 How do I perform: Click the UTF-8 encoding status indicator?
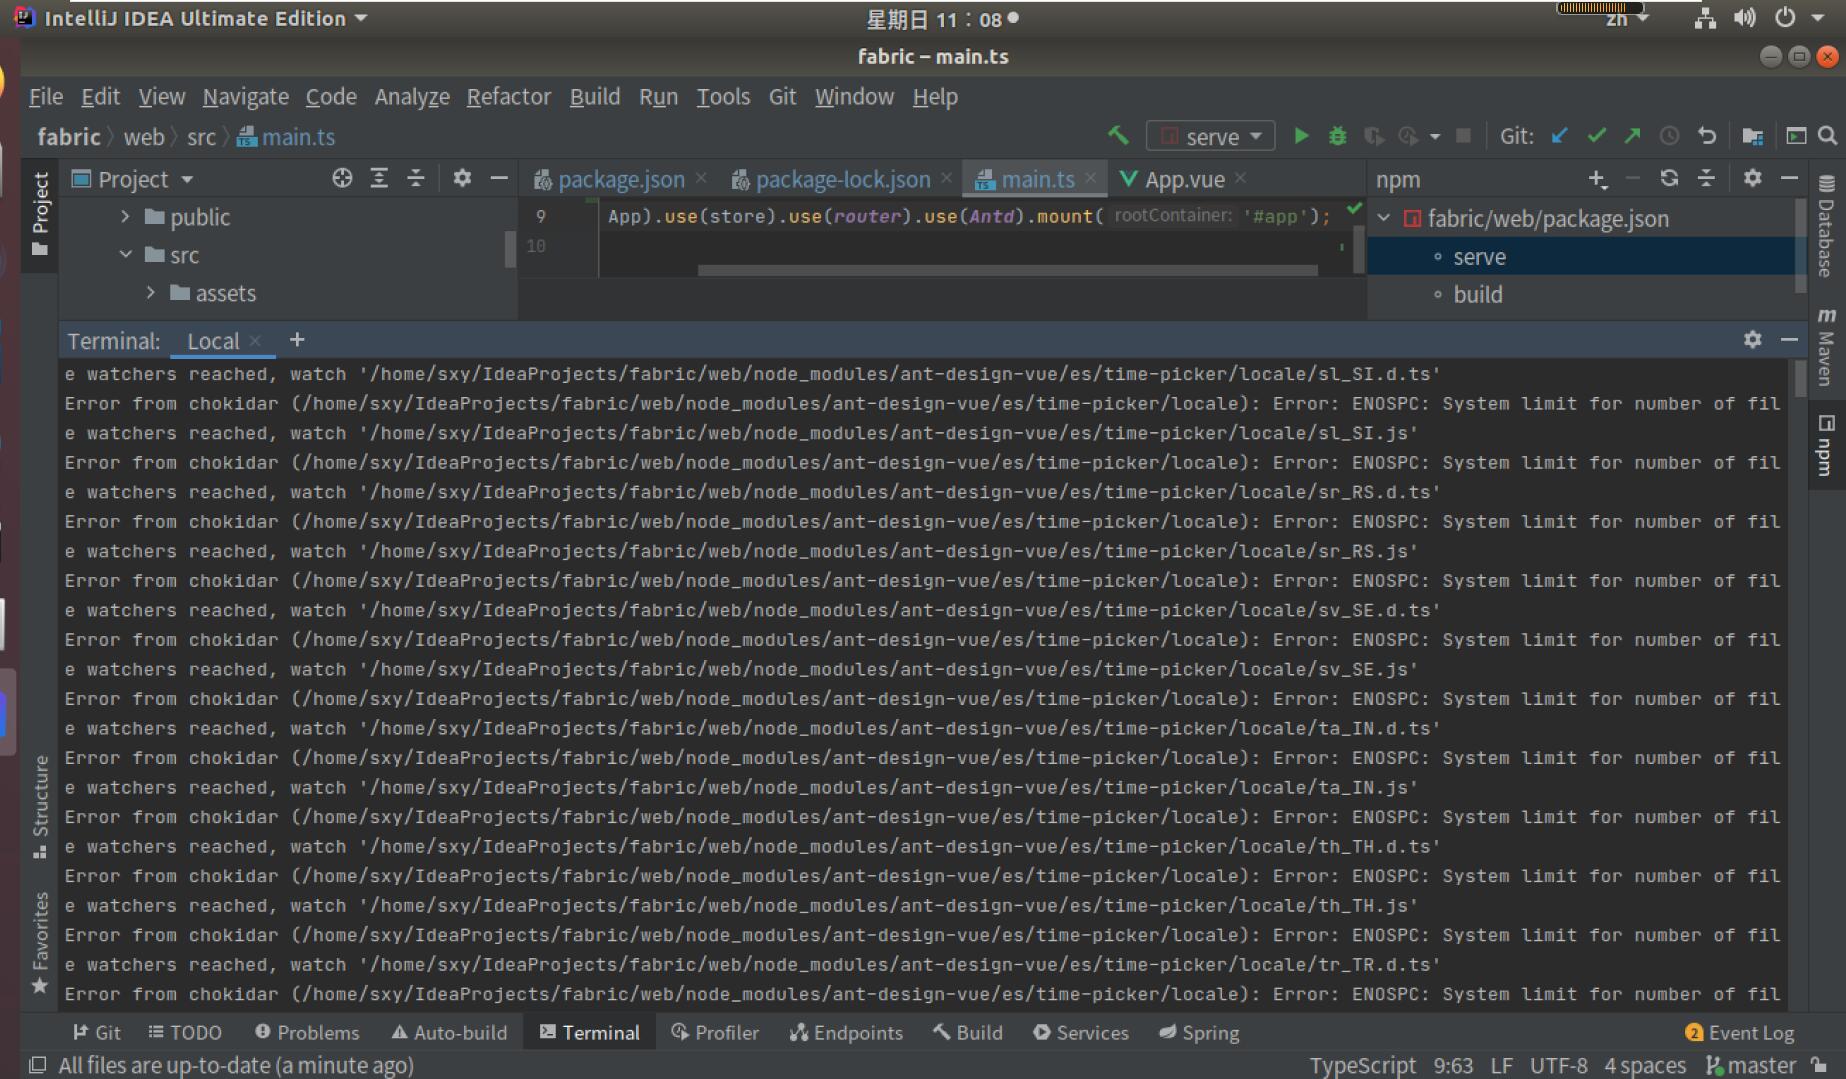pyautogui.click(x=1558, y=1066)
